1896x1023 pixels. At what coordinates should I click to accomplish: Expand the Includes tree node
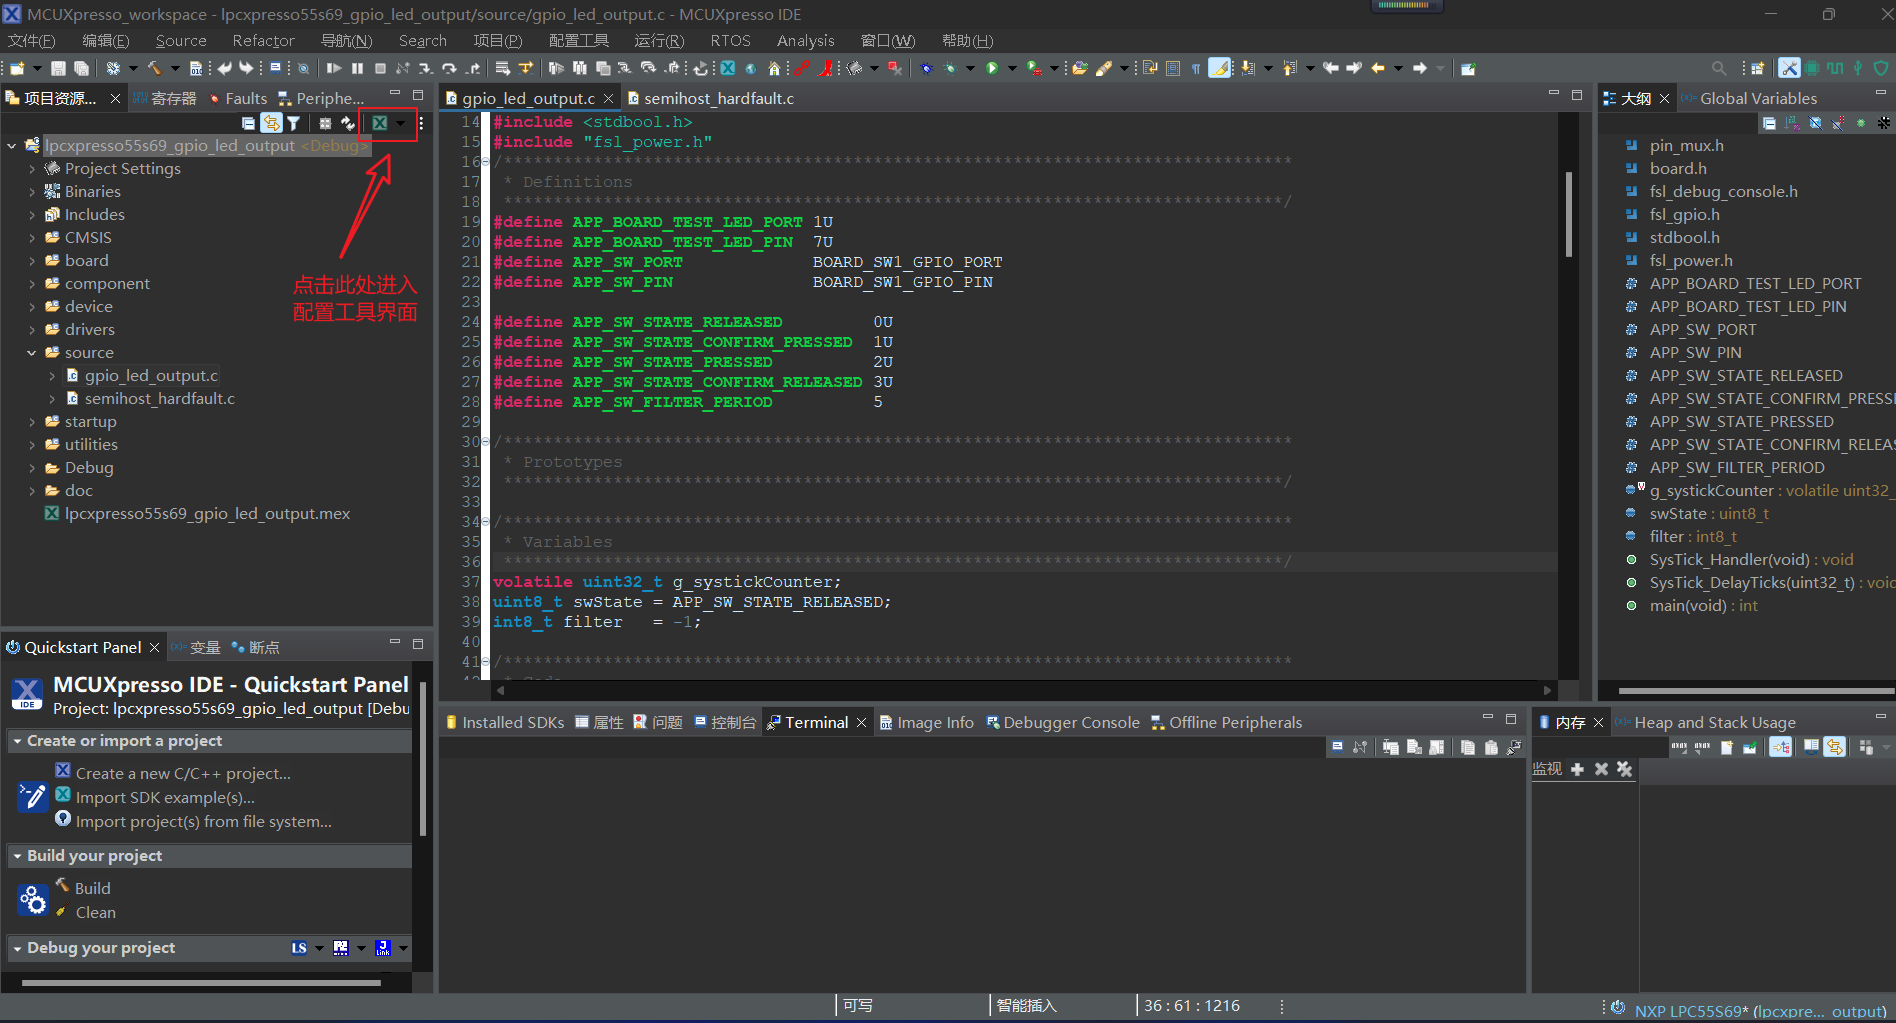tap(32, 215)
